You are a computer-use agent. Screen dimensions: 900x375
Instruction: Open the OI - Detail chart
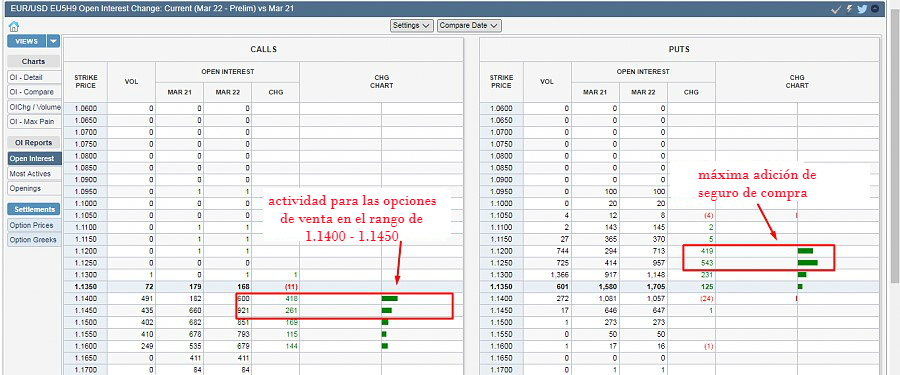click(33, 77)
